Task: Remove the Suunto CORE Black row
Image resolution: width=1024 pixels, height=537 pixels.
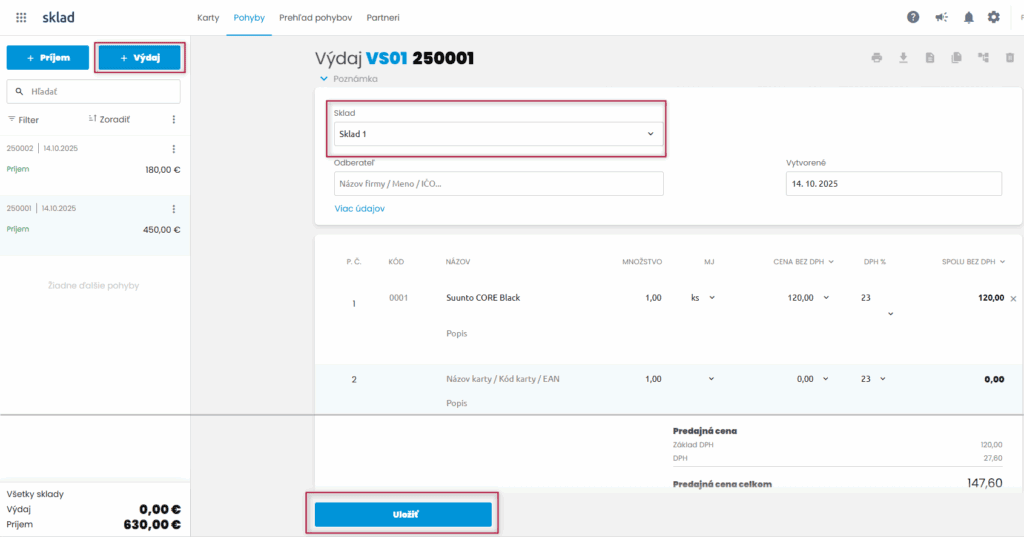Action: pos(1013,298)
